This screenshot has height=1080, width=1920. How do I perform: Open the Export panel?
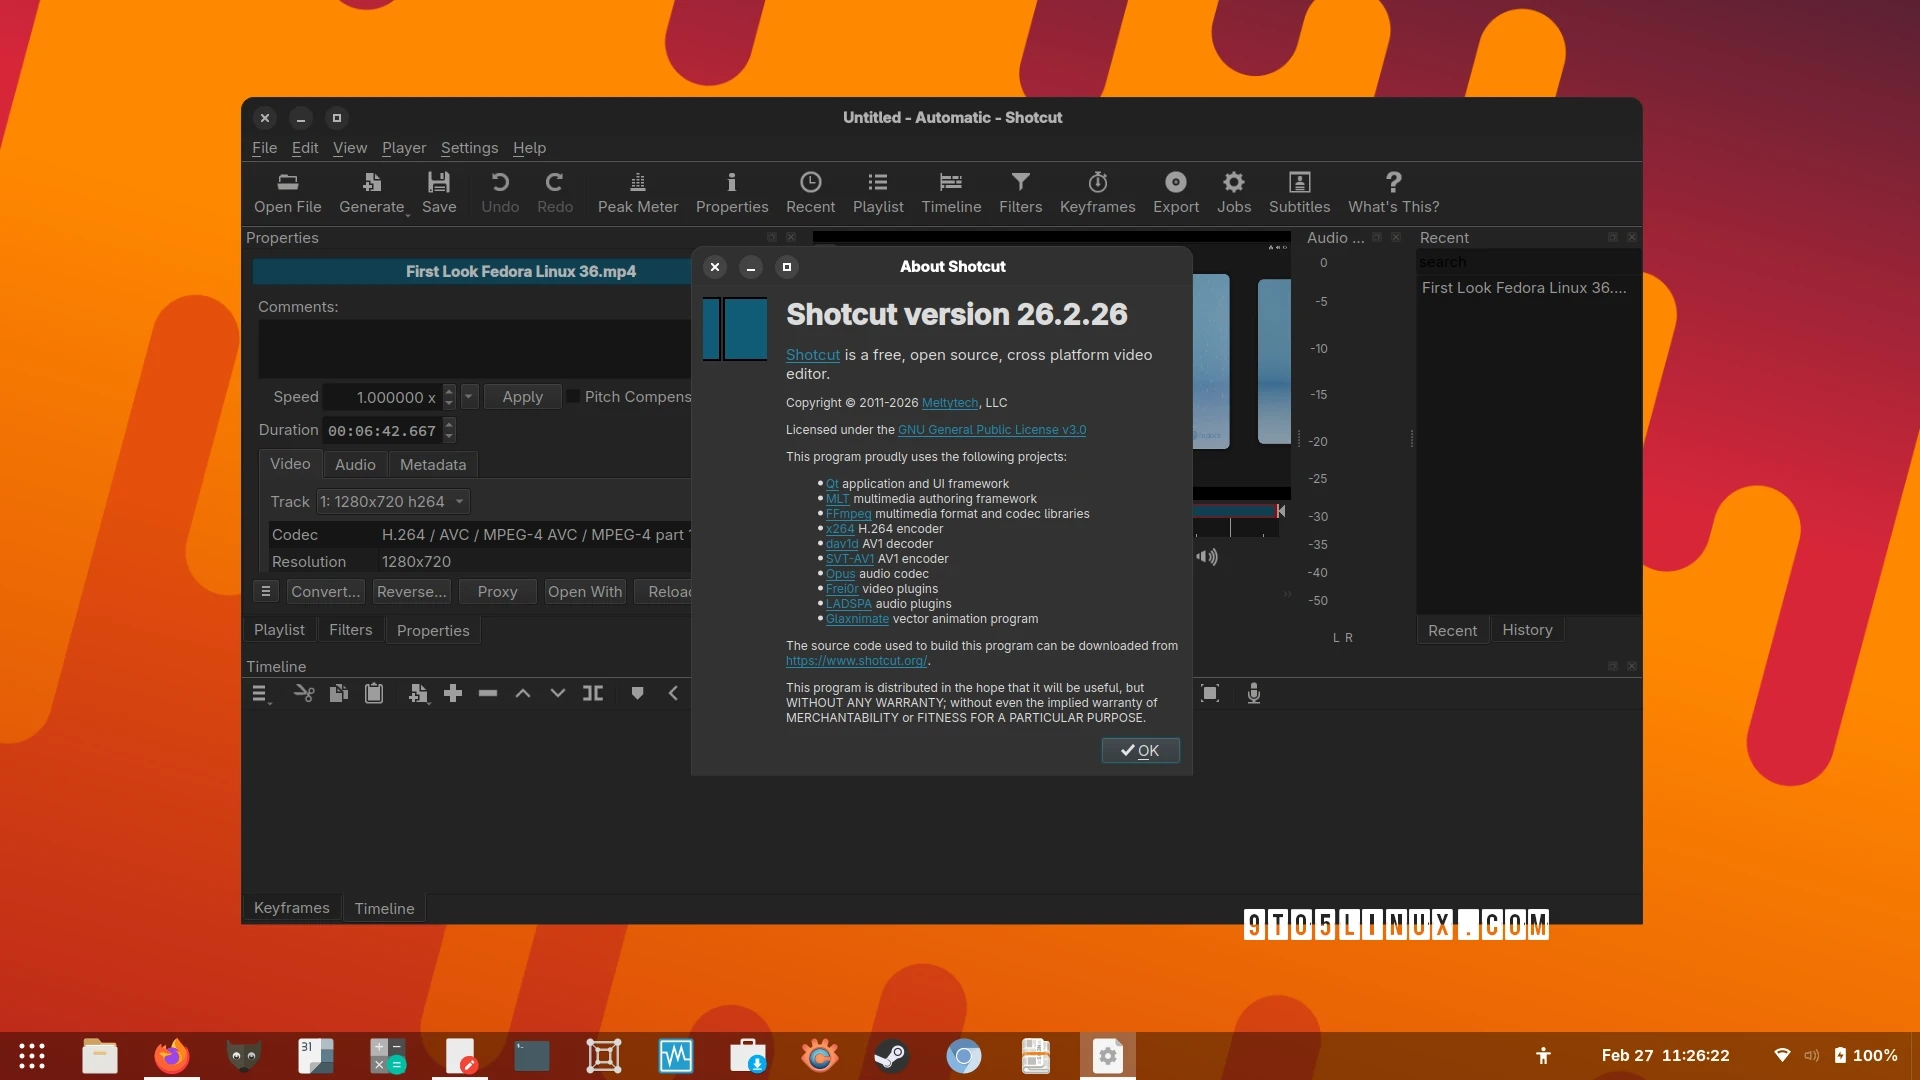point(1175,192)
